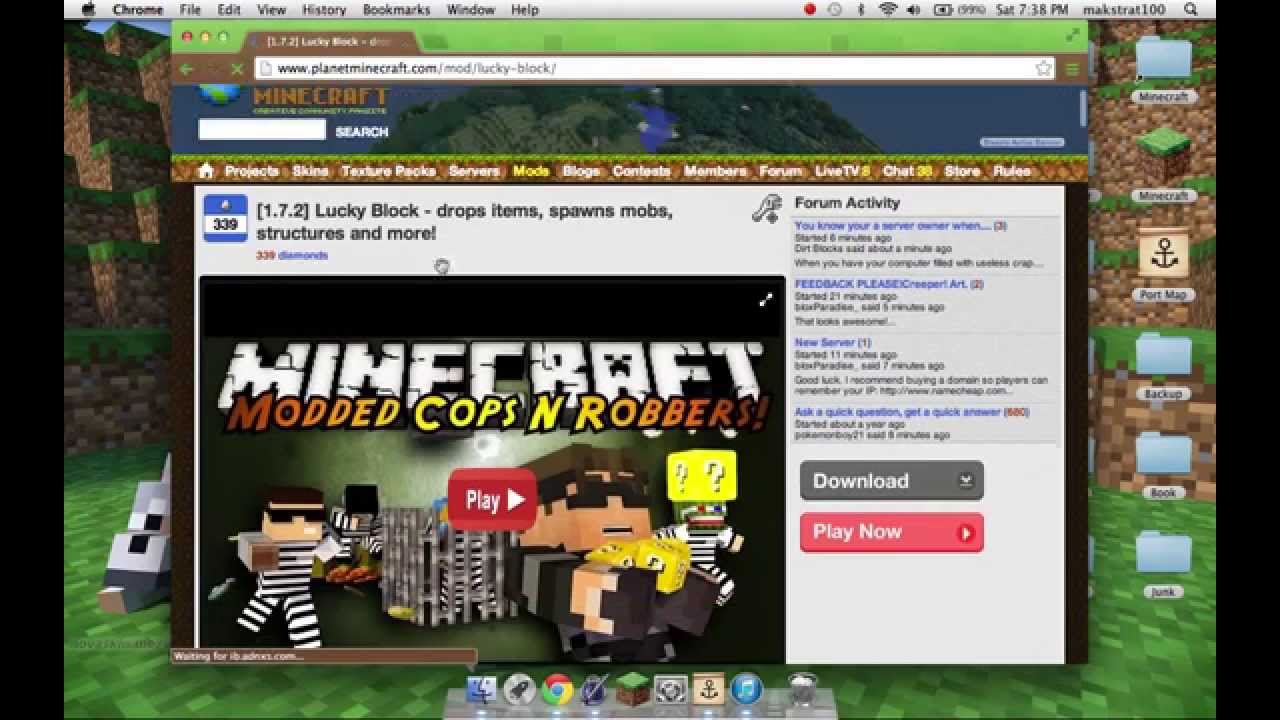Click the red Play Now button

click(891, 533)
